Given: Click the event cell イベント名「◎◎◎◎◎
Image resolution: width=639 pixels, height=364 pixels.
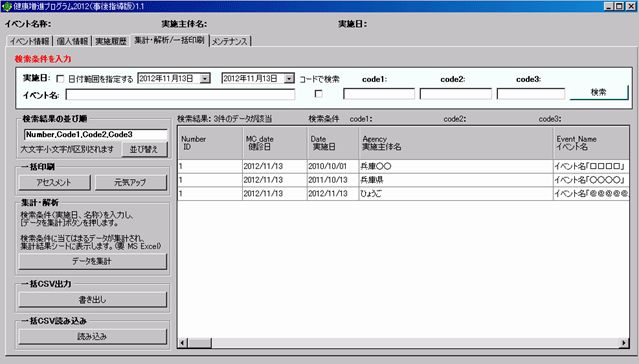Looking at the screenshot, I should point(591,193).
